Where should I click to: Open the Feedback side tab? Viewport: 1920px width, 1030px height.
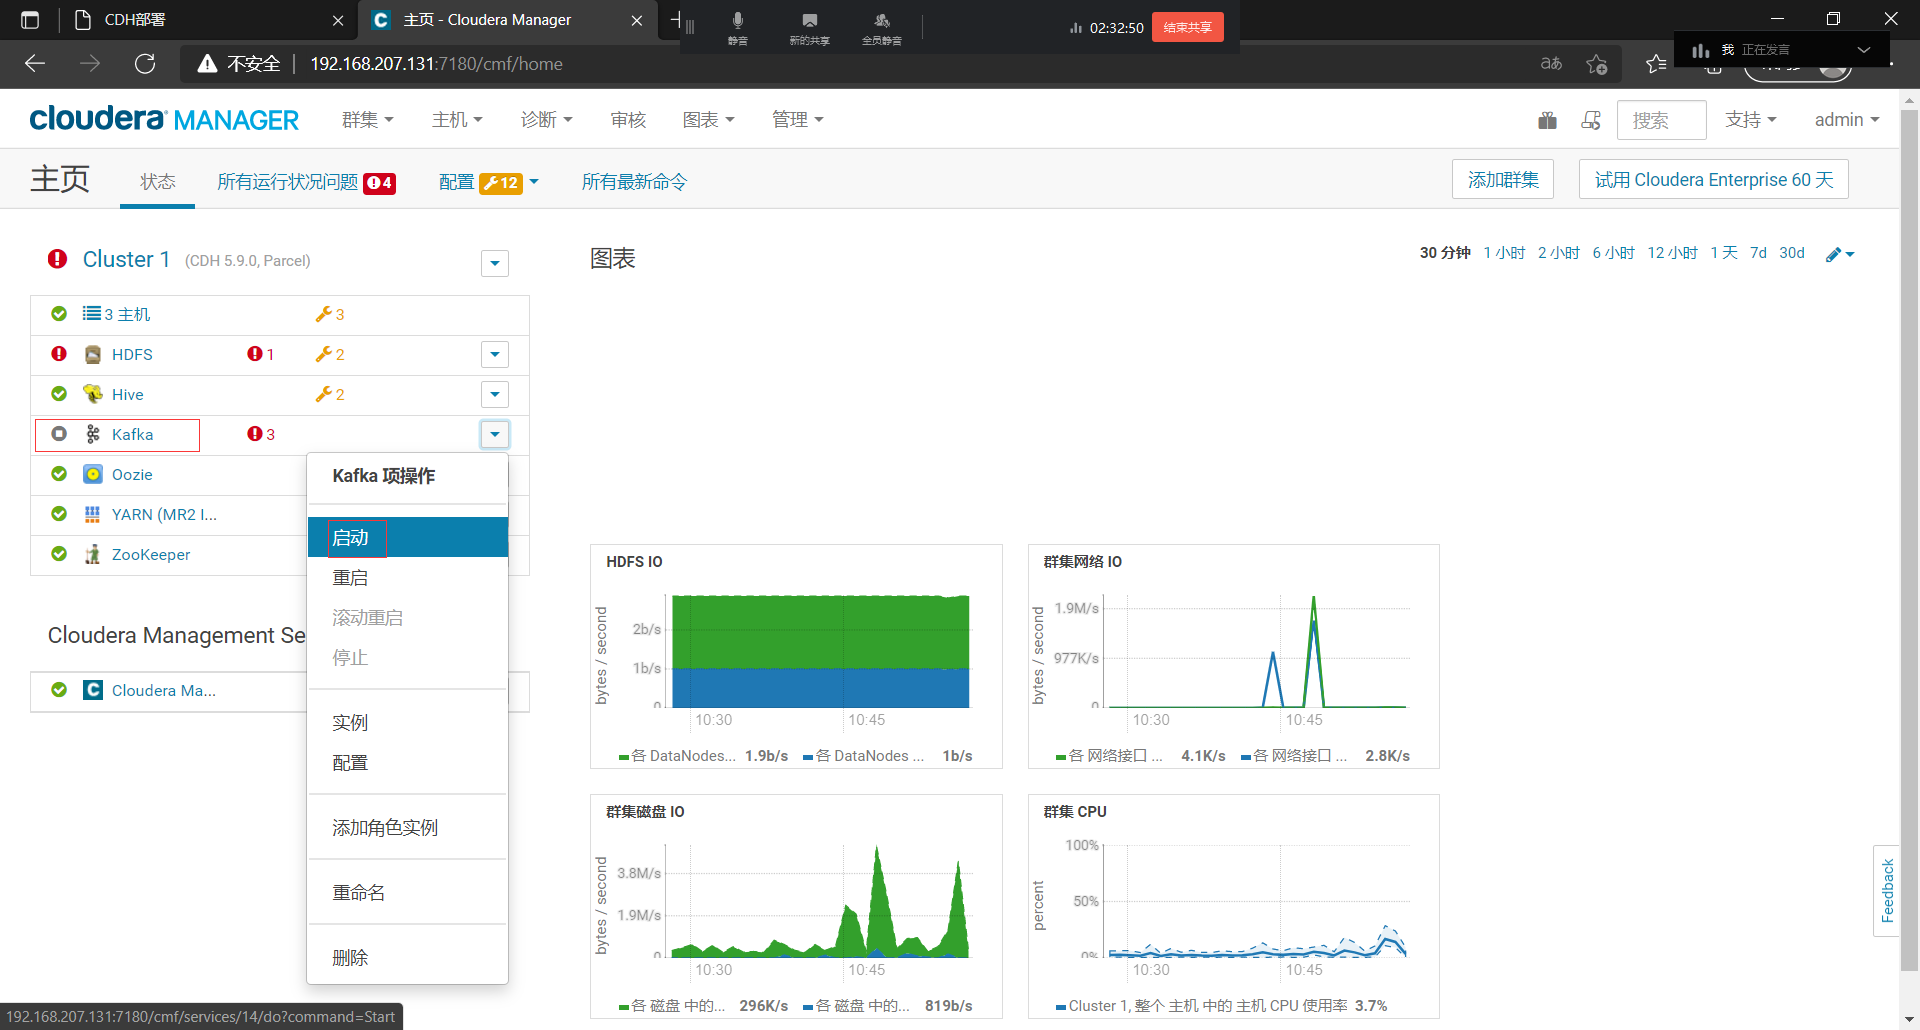tap(1887, 890)
